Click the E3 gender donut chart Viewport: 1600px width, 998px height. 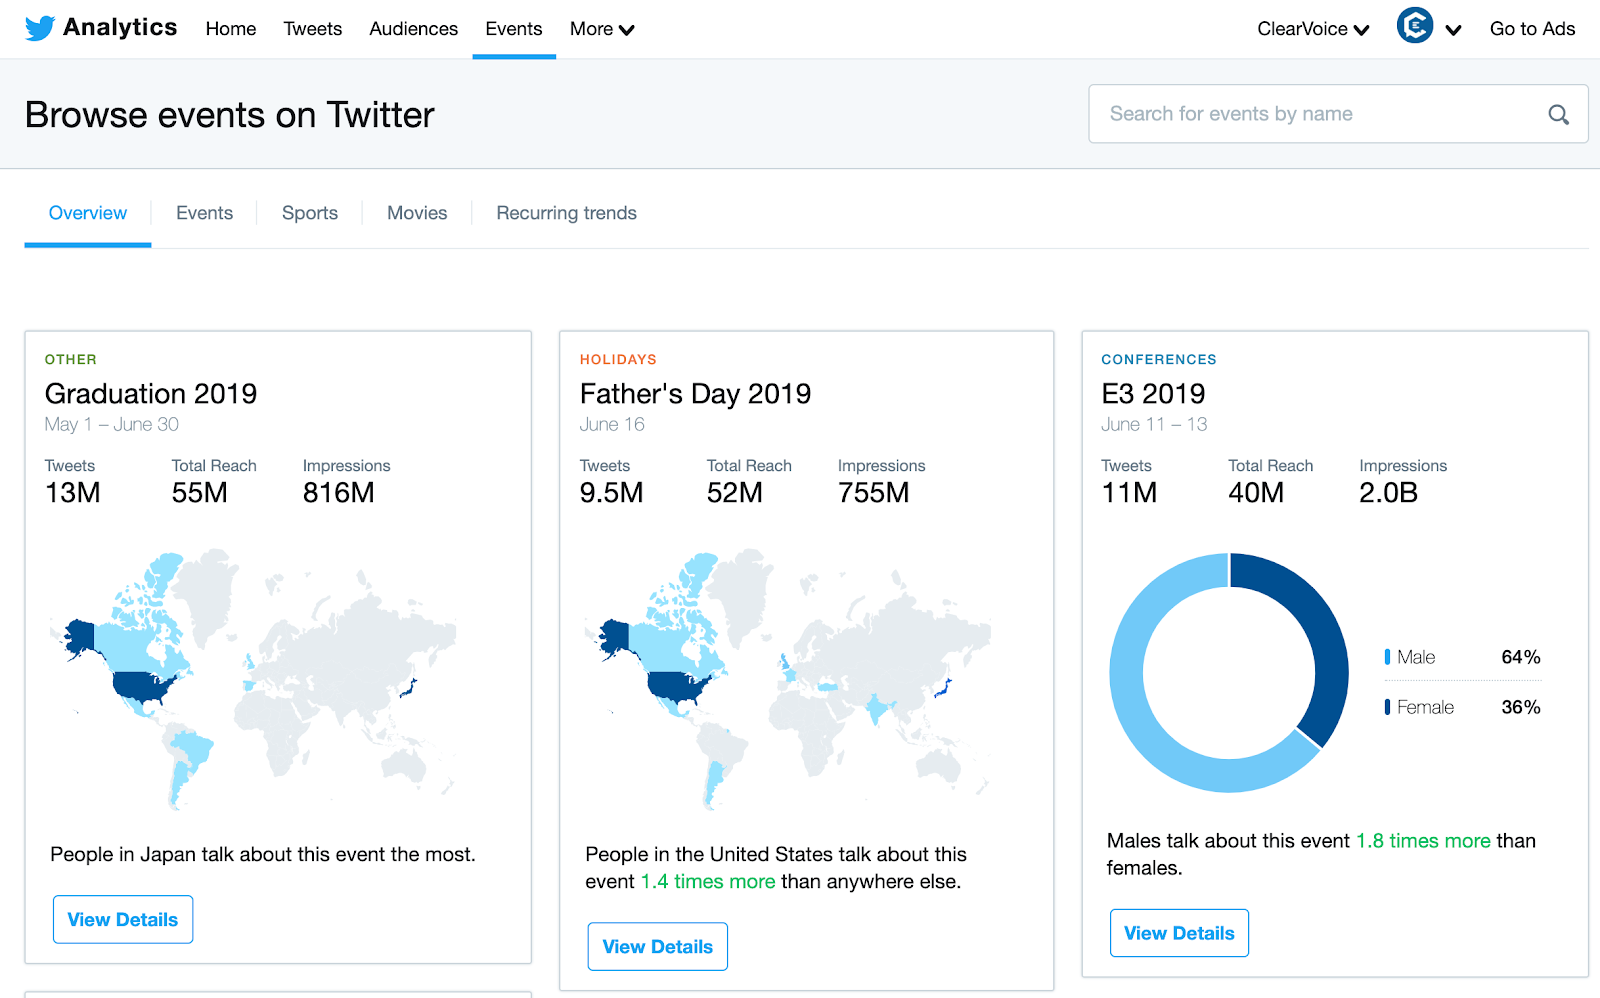pyautogui.click(x=1229, y=673)
